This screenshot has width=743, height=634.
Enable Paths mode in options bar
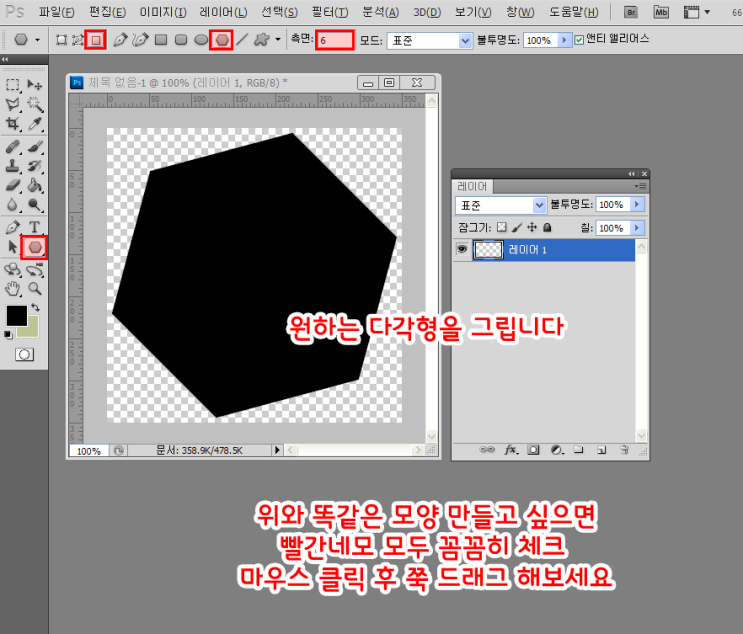pyautogui.click(x=77, y=40)
